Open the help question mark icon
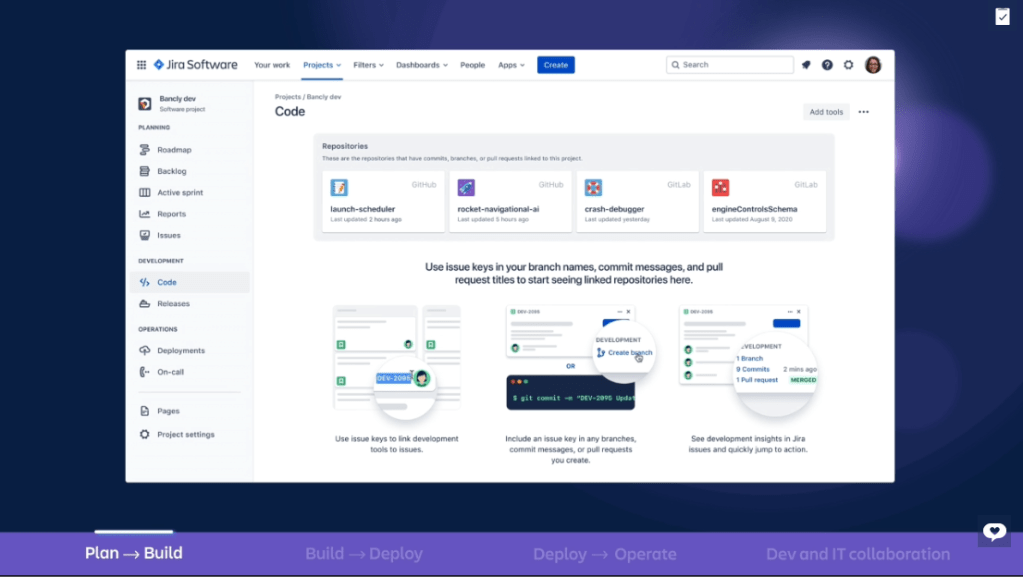The image size is (1023, 577). 827,65
